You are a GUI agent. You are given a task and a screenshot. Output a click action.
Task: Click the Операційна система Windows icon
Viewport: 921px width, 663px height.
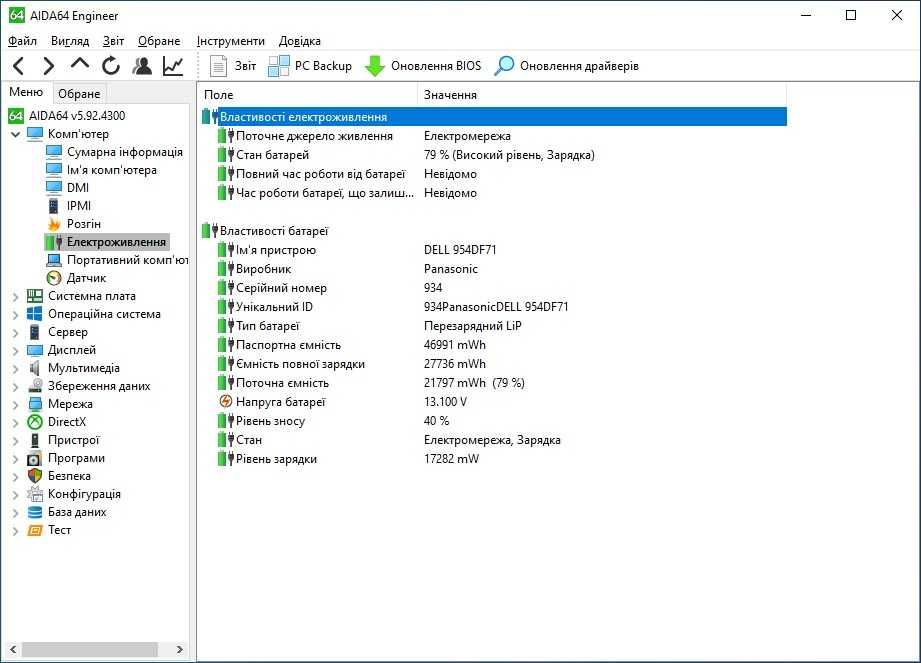point(35,314)
